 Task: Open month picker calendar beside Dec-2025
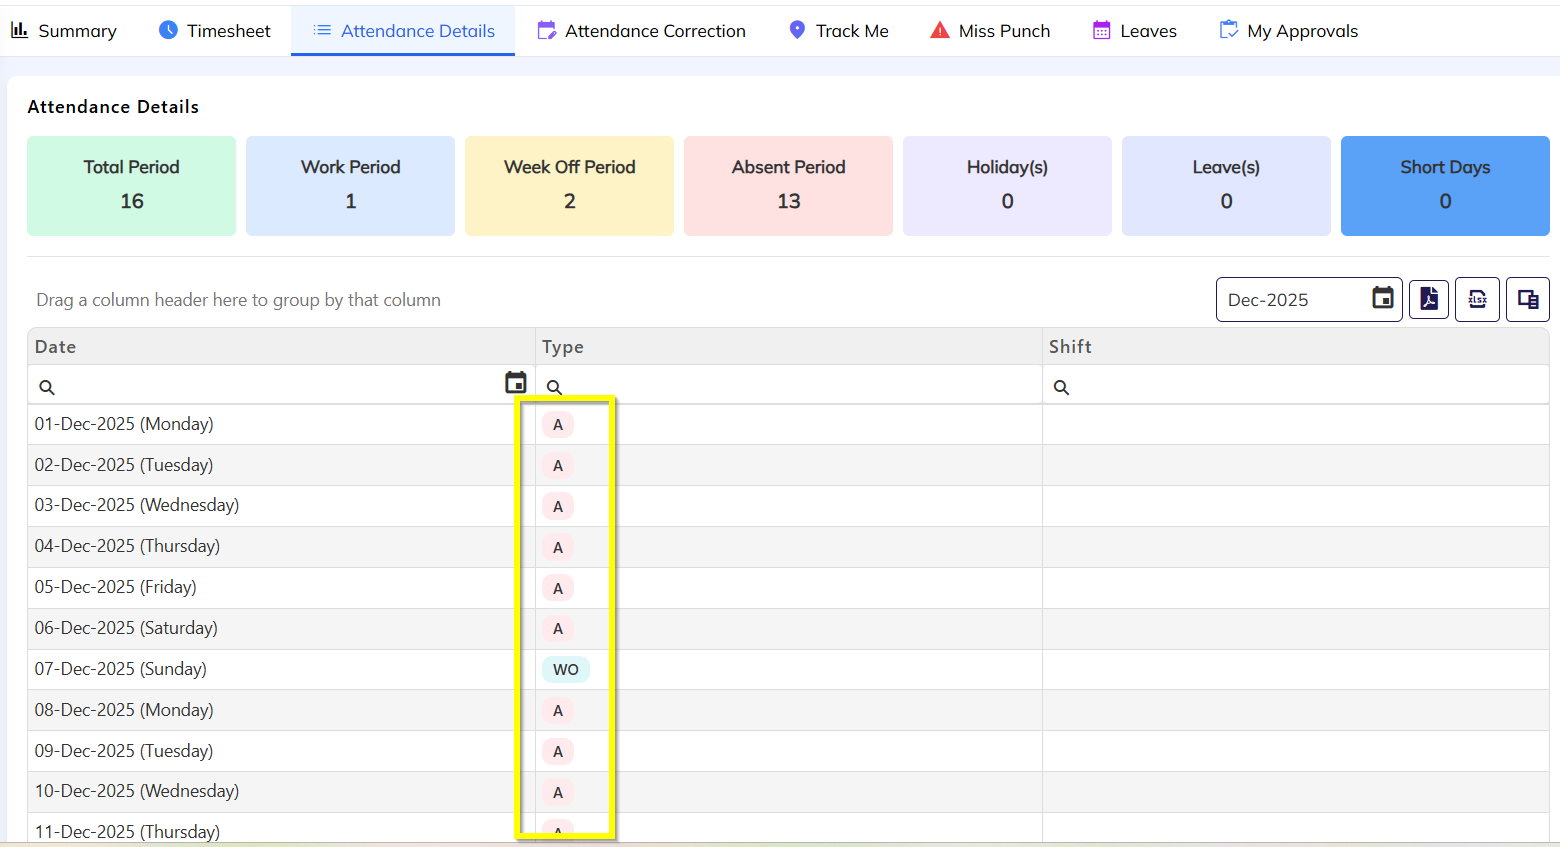(1382, 298)
